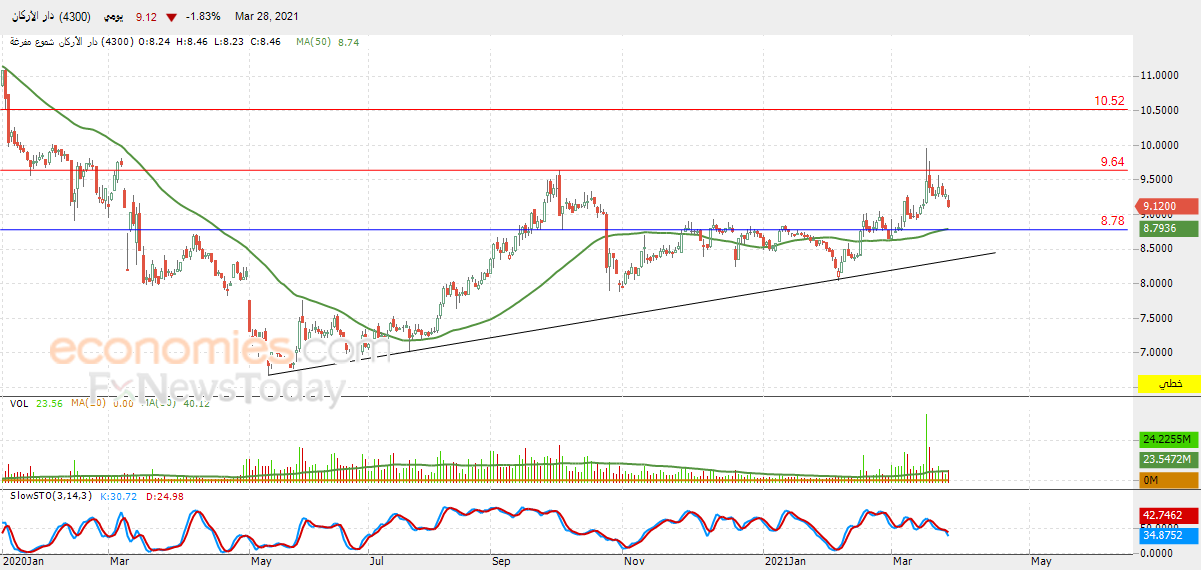Click the VOL indicator label
Viewport: 1201px width, 570px height.
tap(18, 403)
